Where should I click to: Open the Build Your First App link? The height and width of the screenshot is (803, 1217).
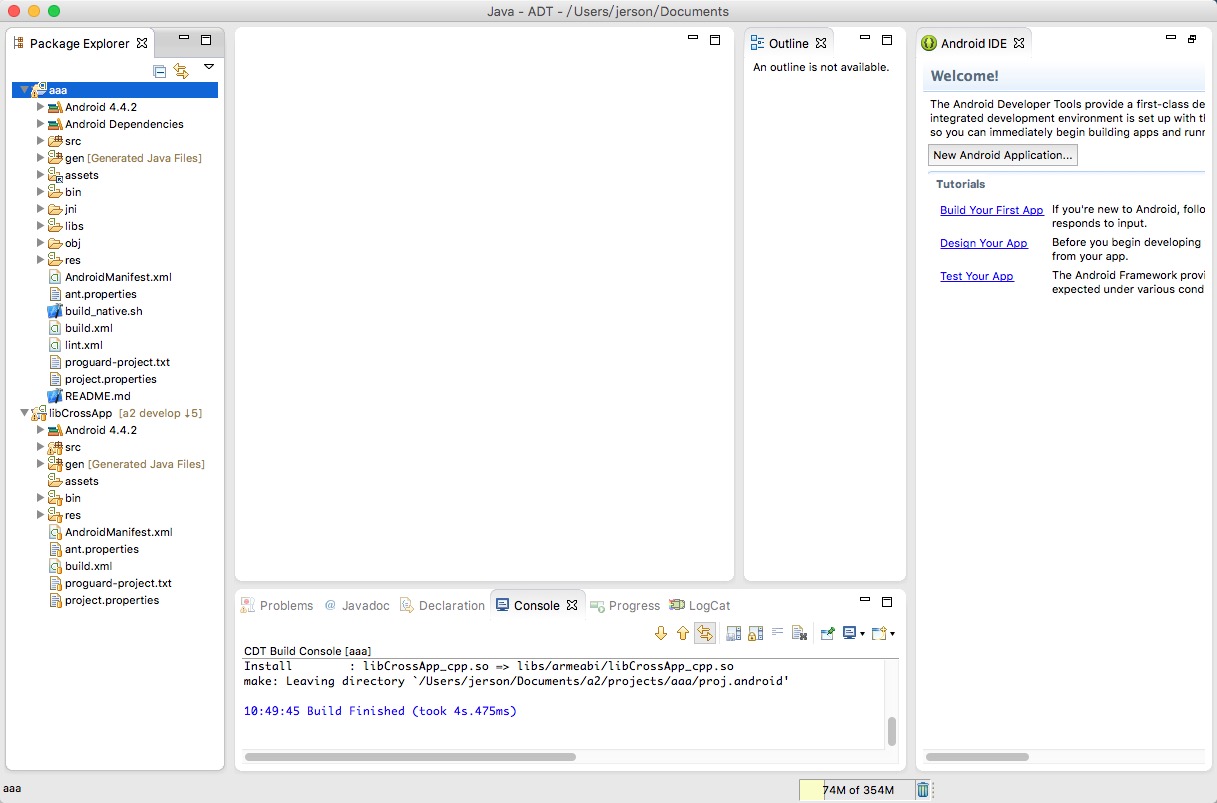tap(991, 210)
